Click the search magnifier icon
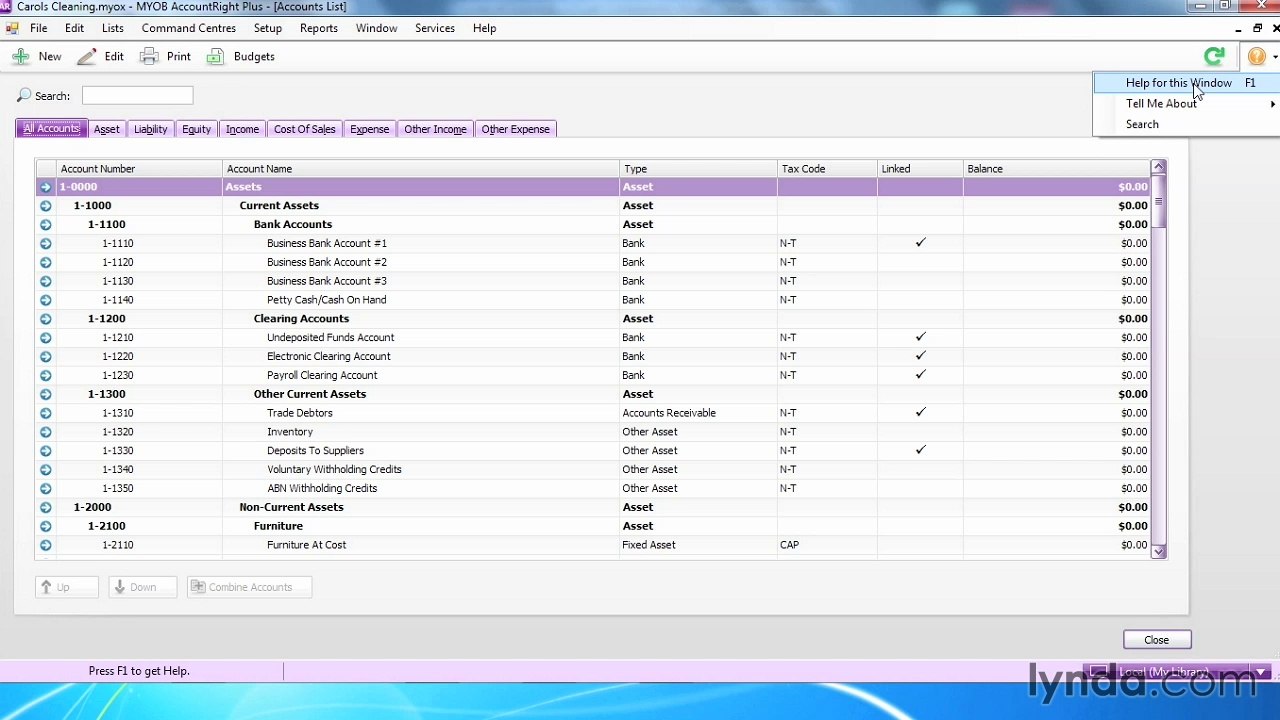Viewport: 1280px width, 720px height. 24,96
